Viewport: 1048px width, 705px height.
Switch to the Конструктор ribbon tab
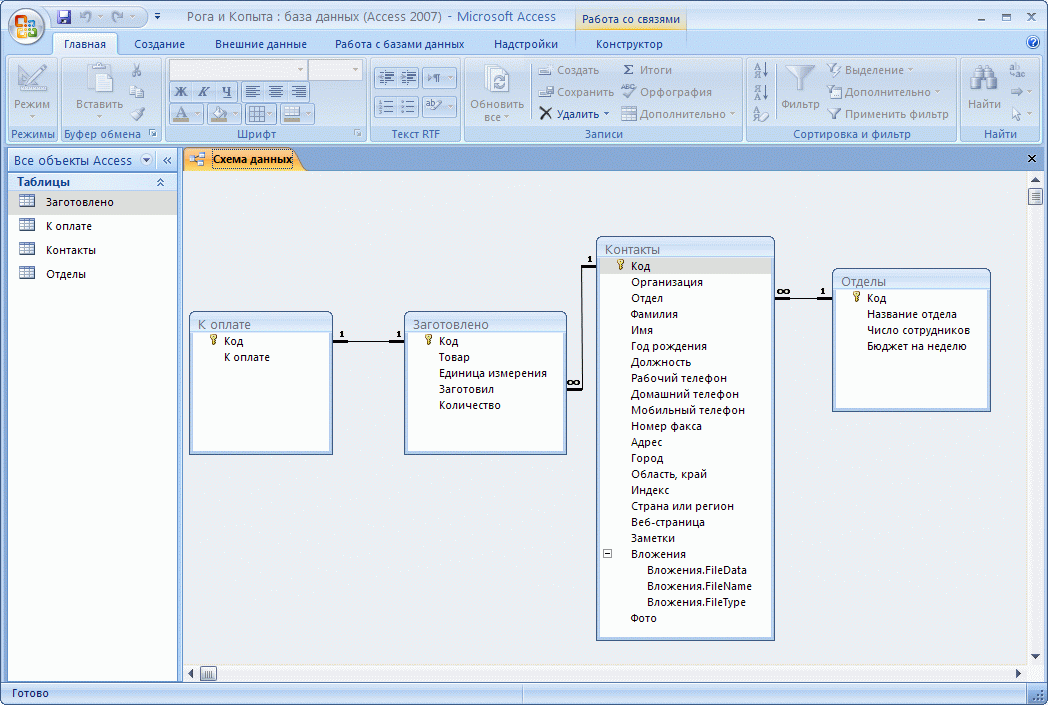(x=628, y=44)
